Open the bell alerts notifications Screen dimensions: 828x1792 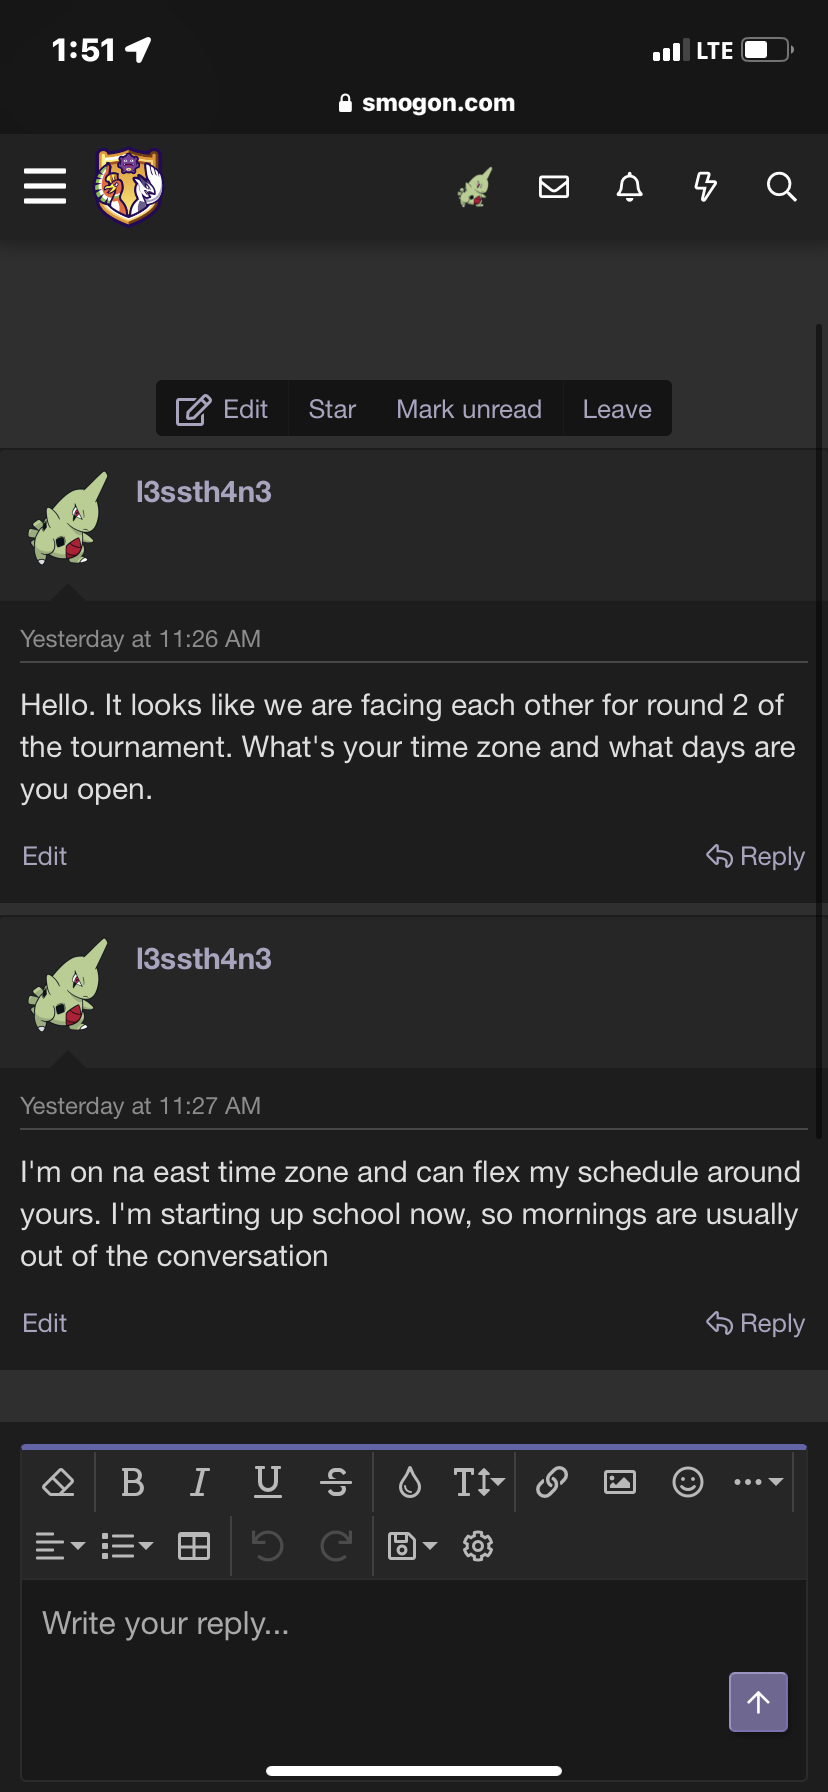click(629, 187)
